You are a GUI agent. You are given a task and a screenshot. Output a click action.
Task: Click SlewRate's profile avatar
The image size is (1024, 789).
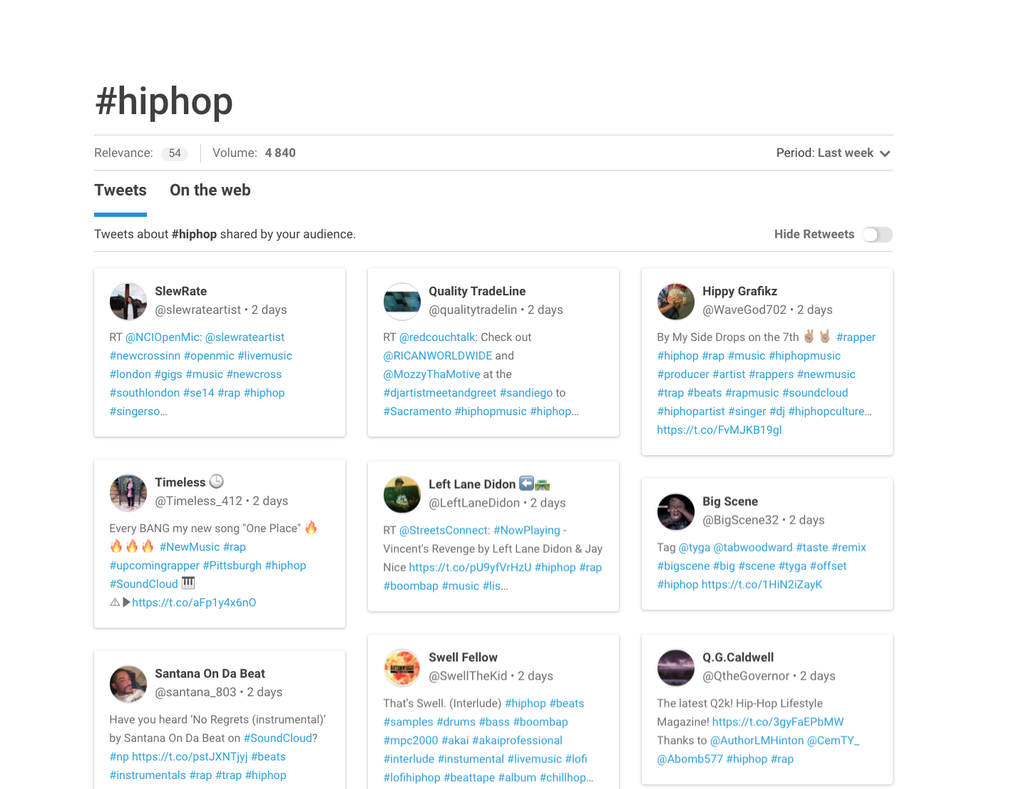(128, 301)
